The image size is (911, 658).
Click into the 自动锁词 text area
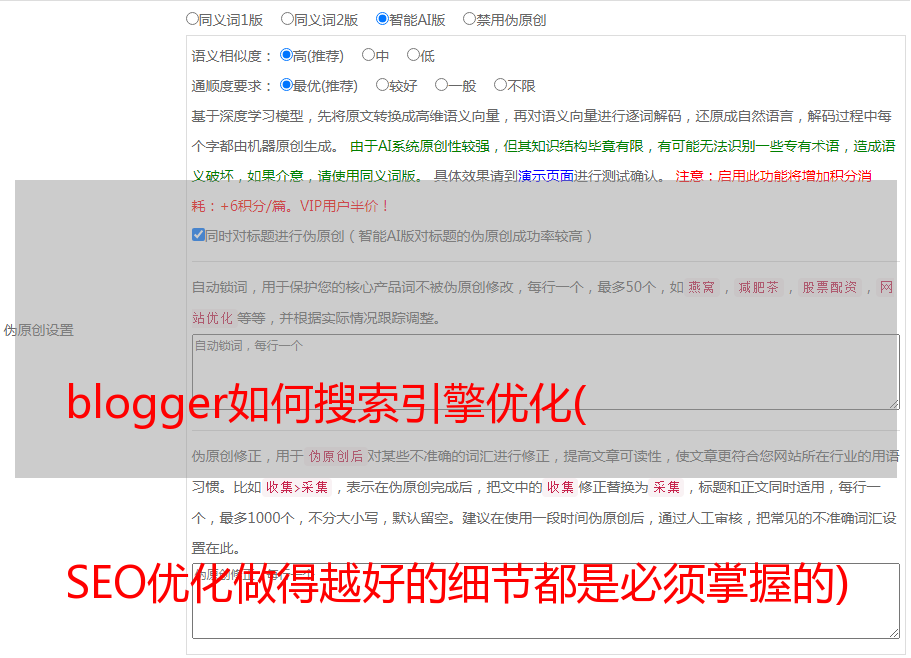click(546, 372)
